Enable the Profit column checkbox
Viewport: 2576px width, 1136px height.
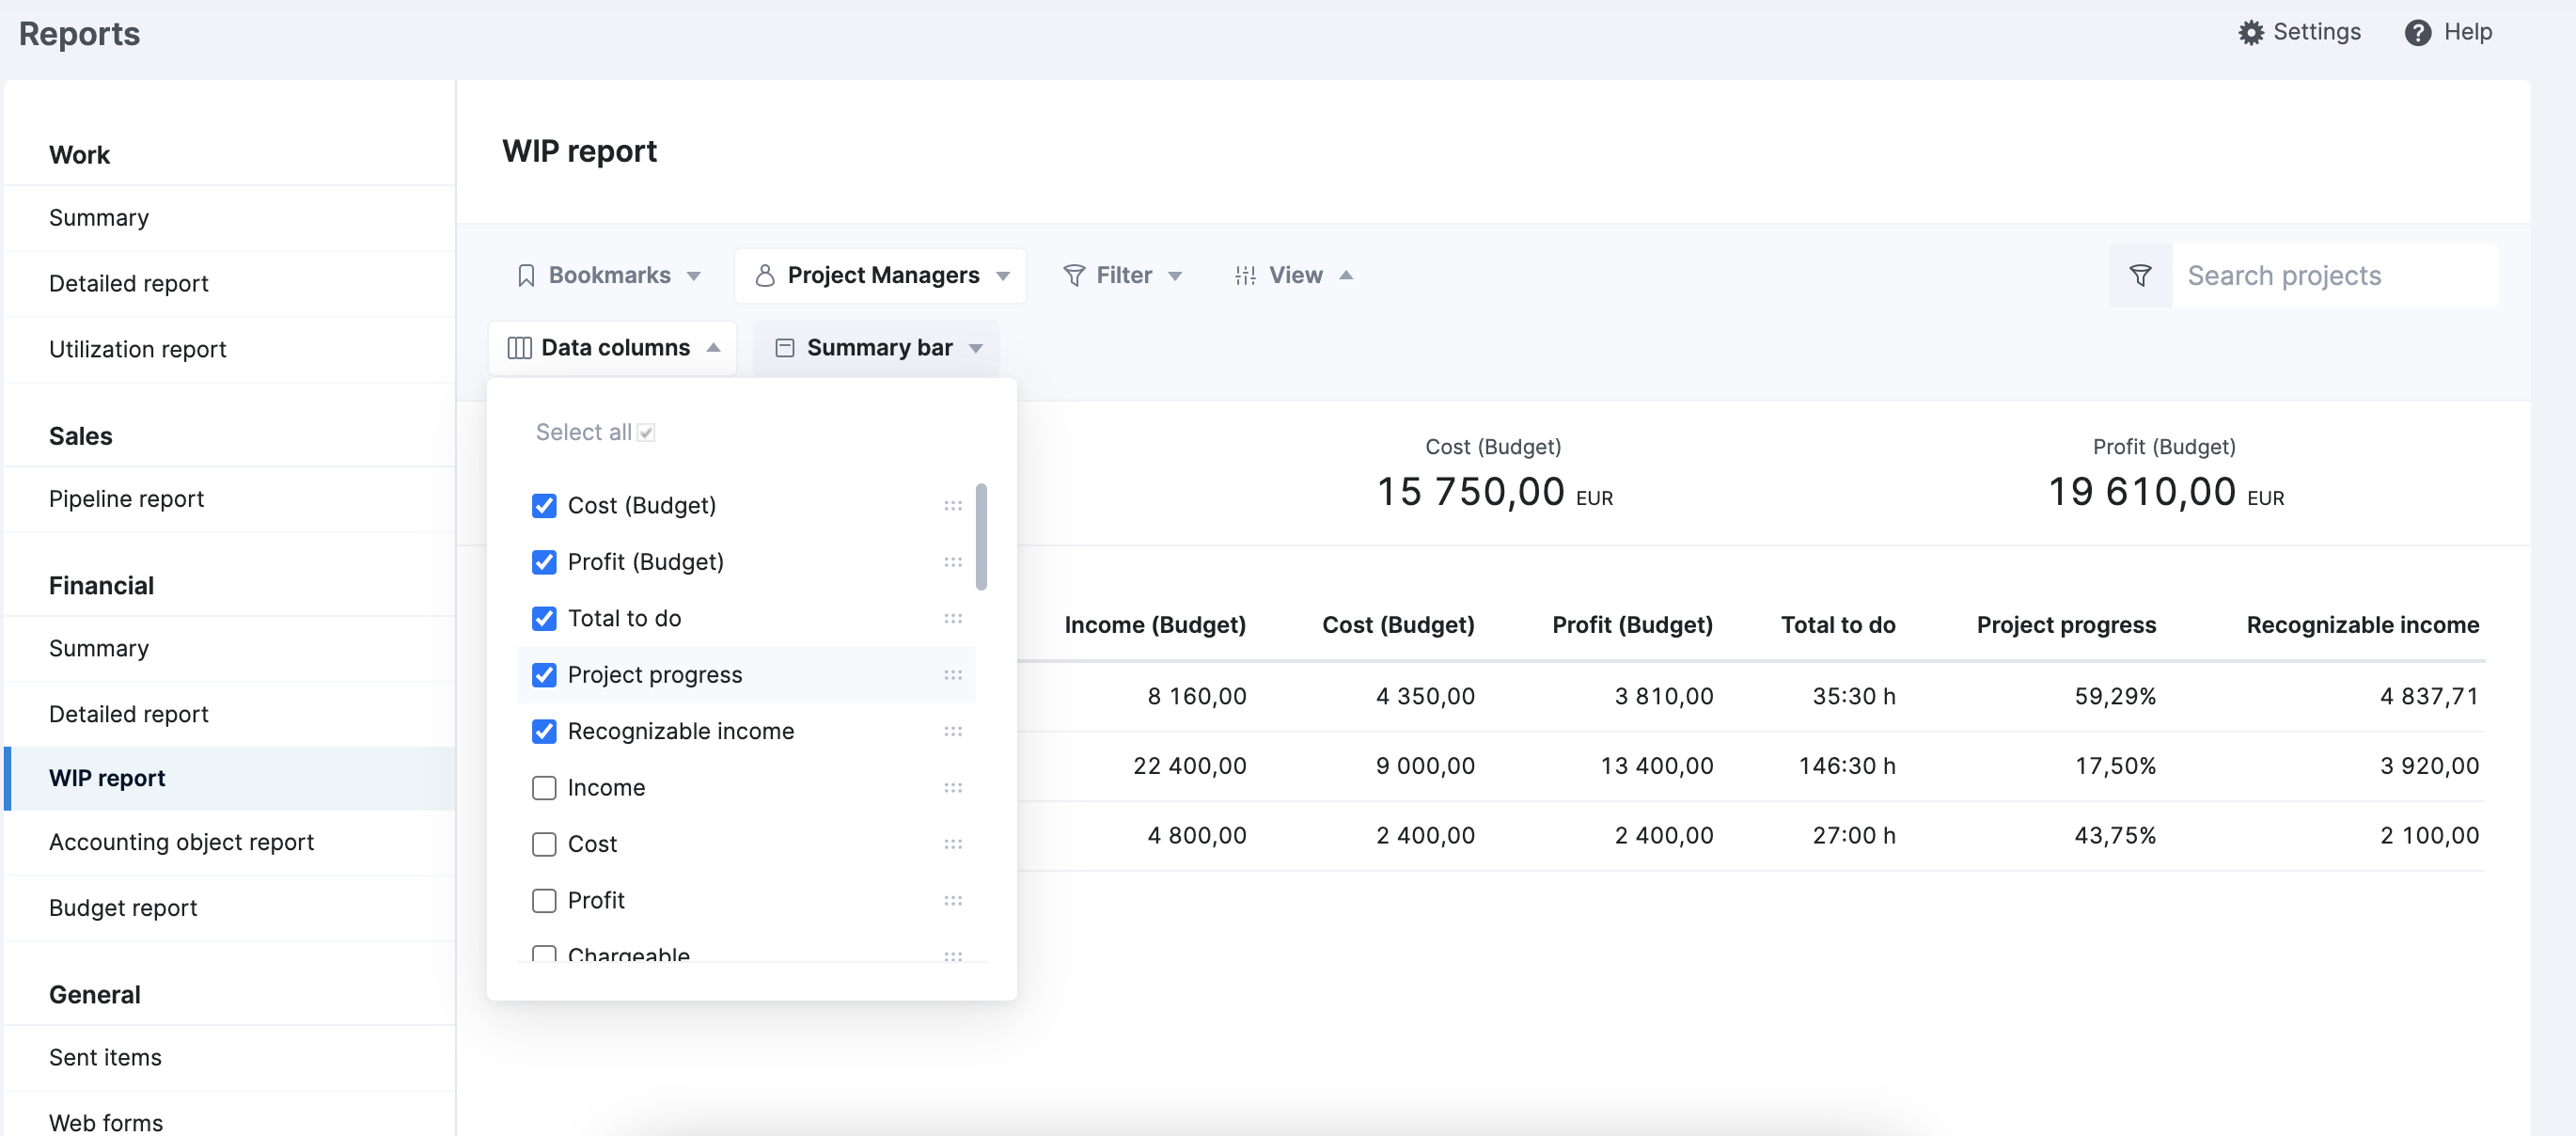point(544,900)
